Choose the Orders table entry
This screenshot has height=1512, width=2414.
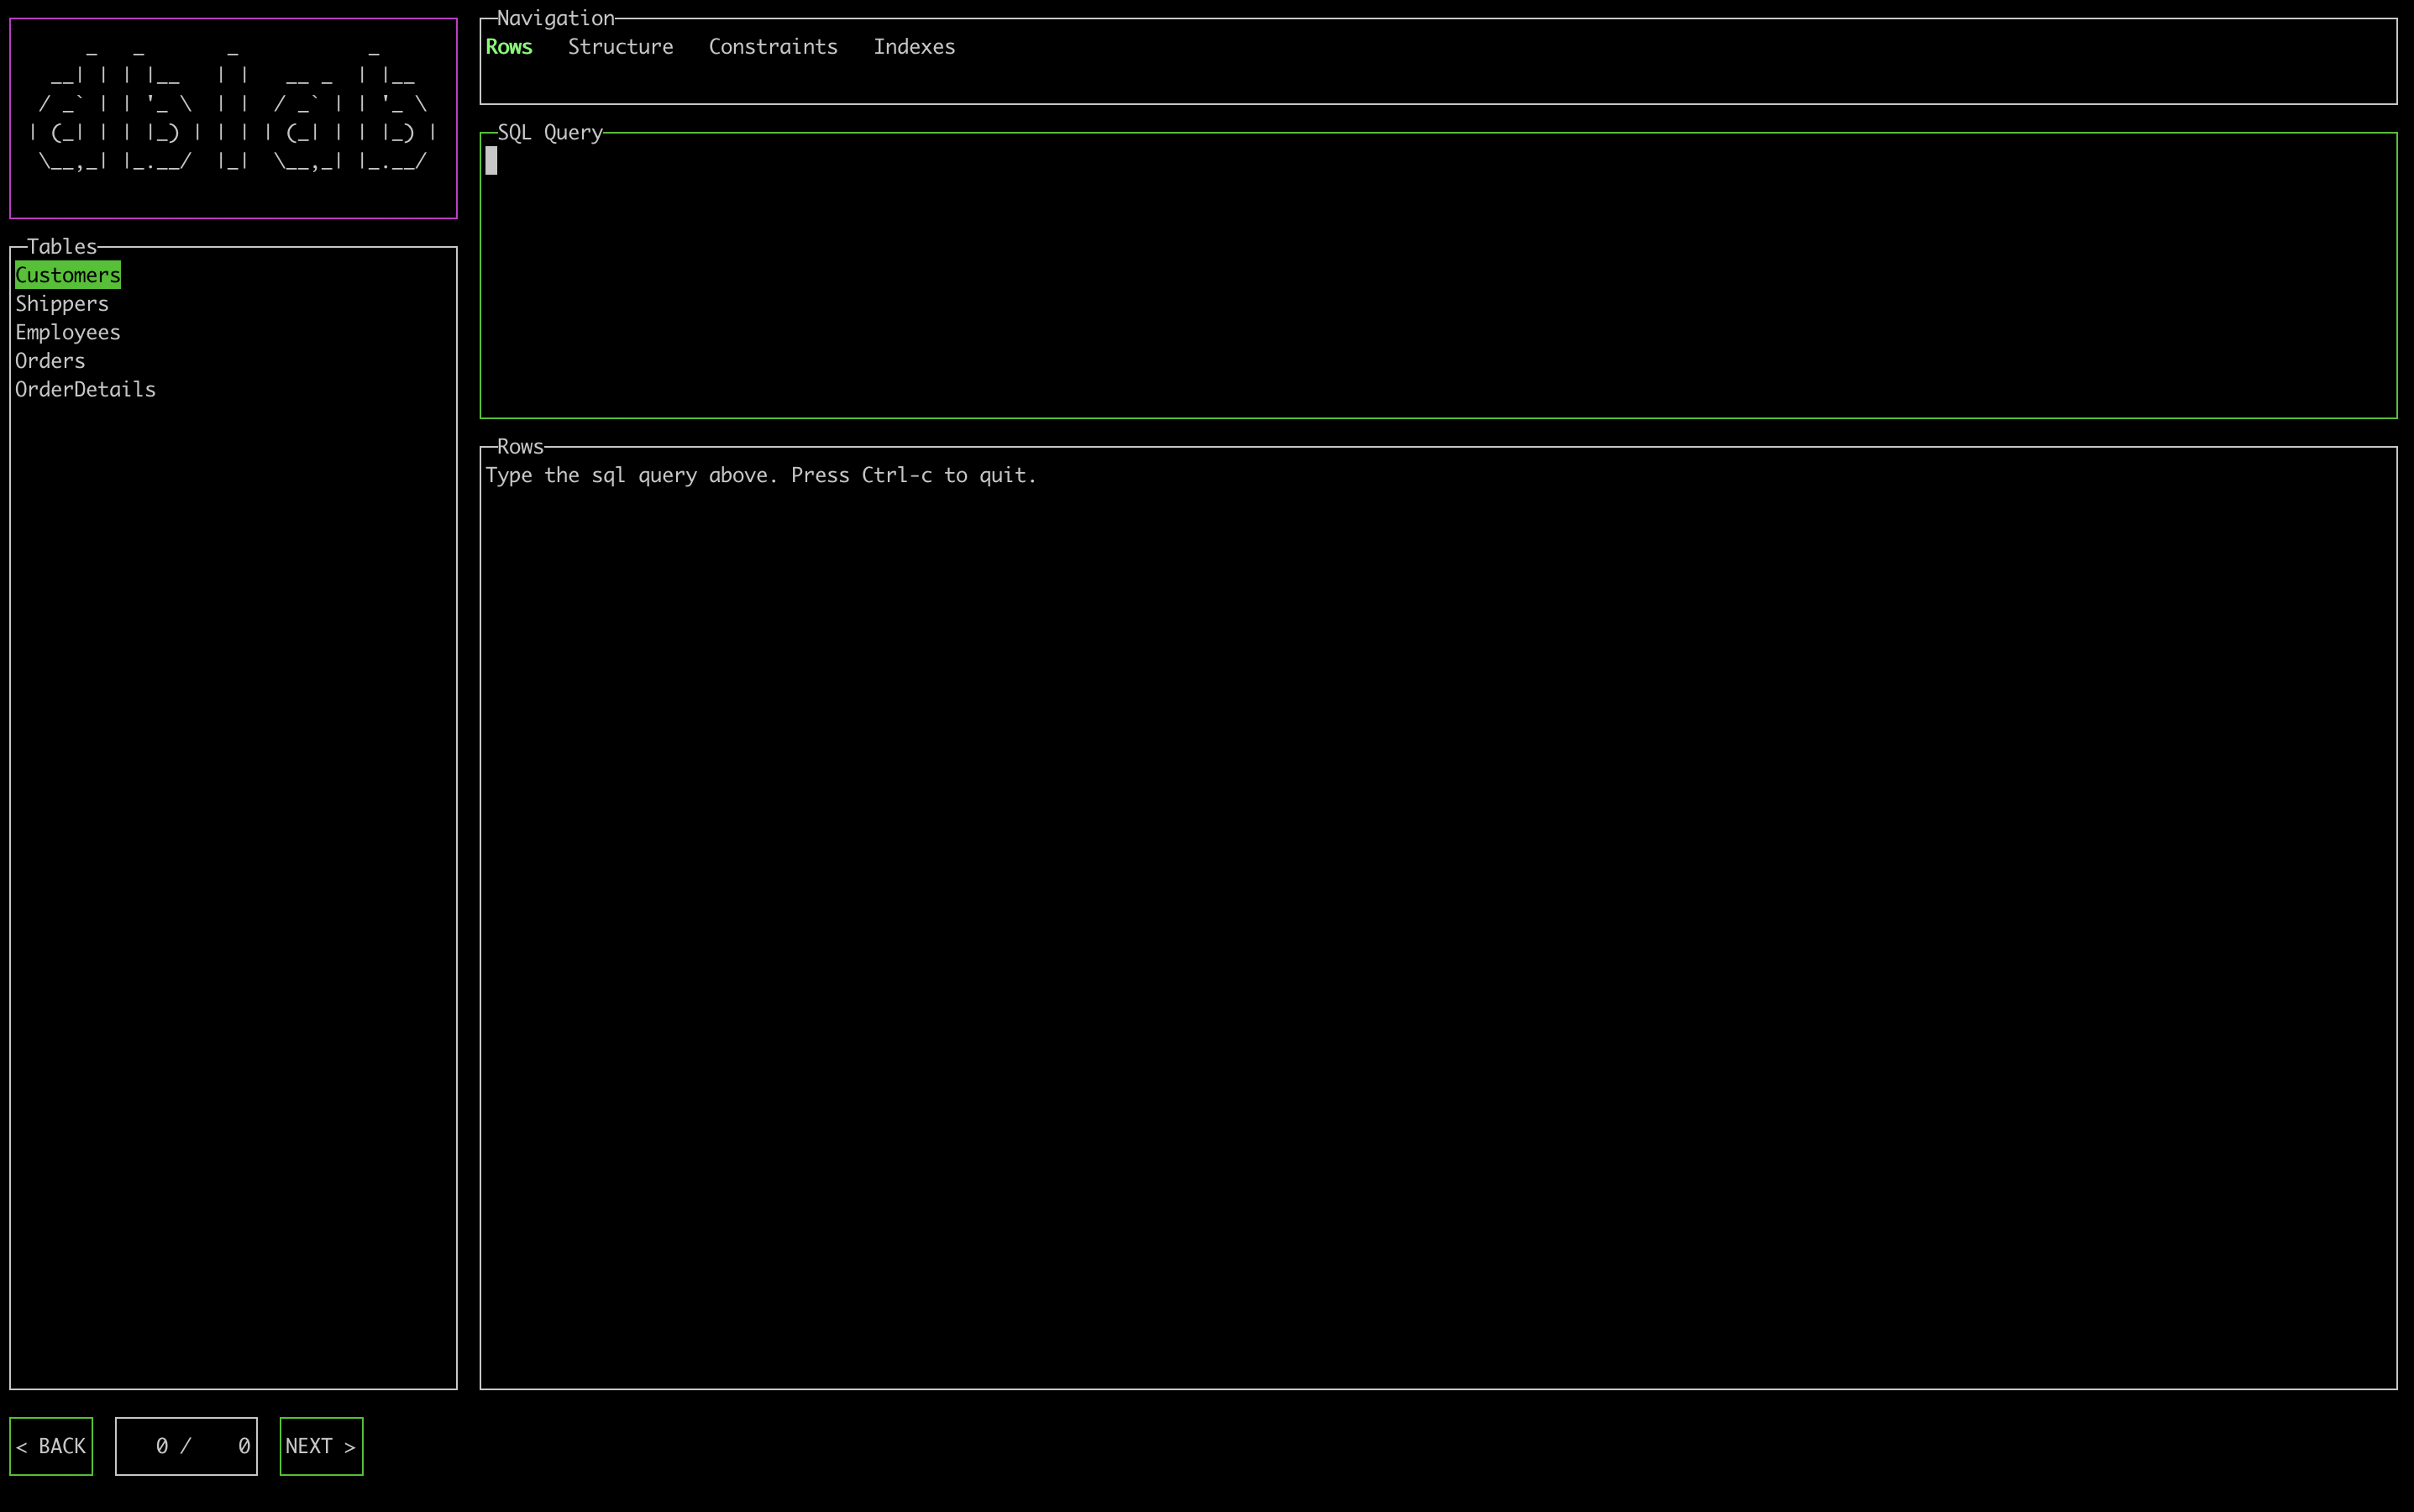50,361
